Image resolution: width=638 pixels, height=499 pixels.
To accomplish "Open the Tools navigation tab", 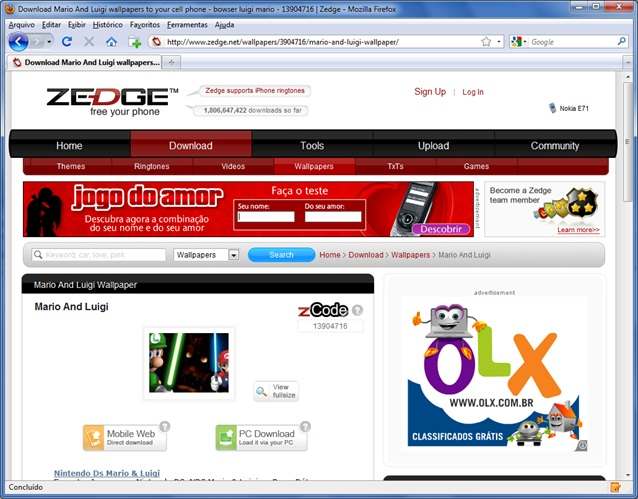I will (x=312, y=146).
